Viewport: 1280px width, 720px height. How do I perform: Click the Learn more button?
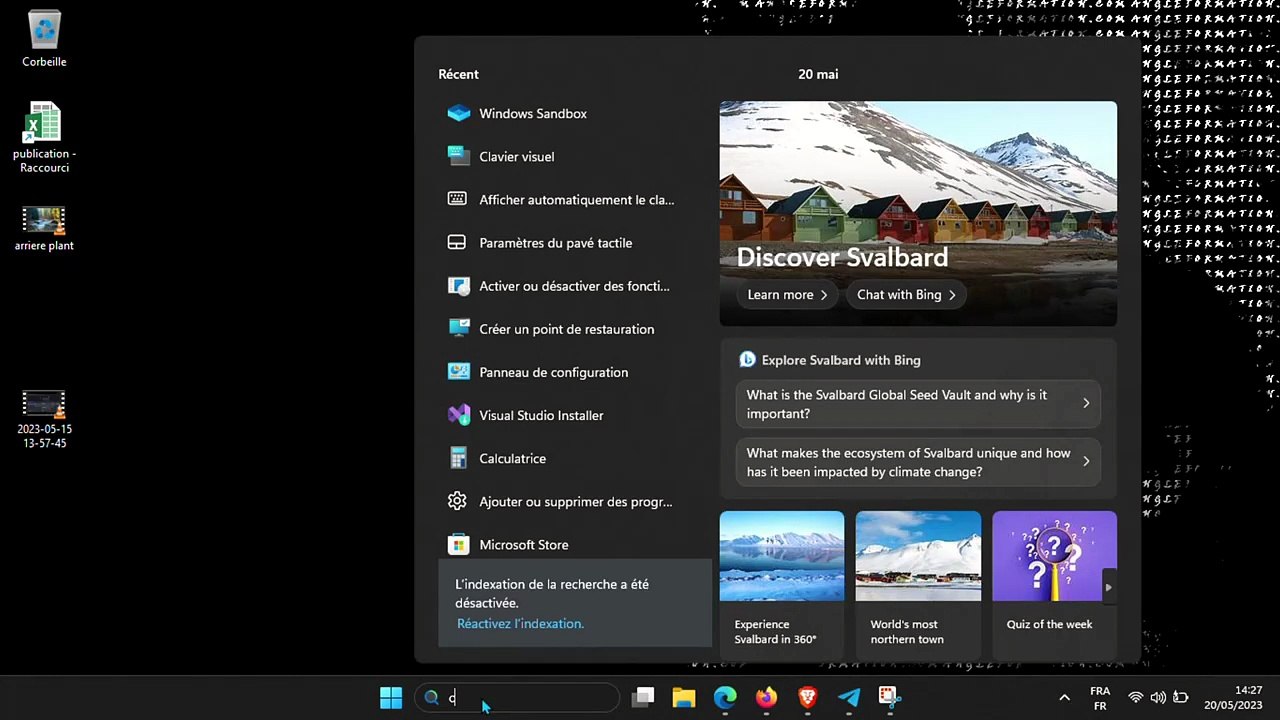787,295
